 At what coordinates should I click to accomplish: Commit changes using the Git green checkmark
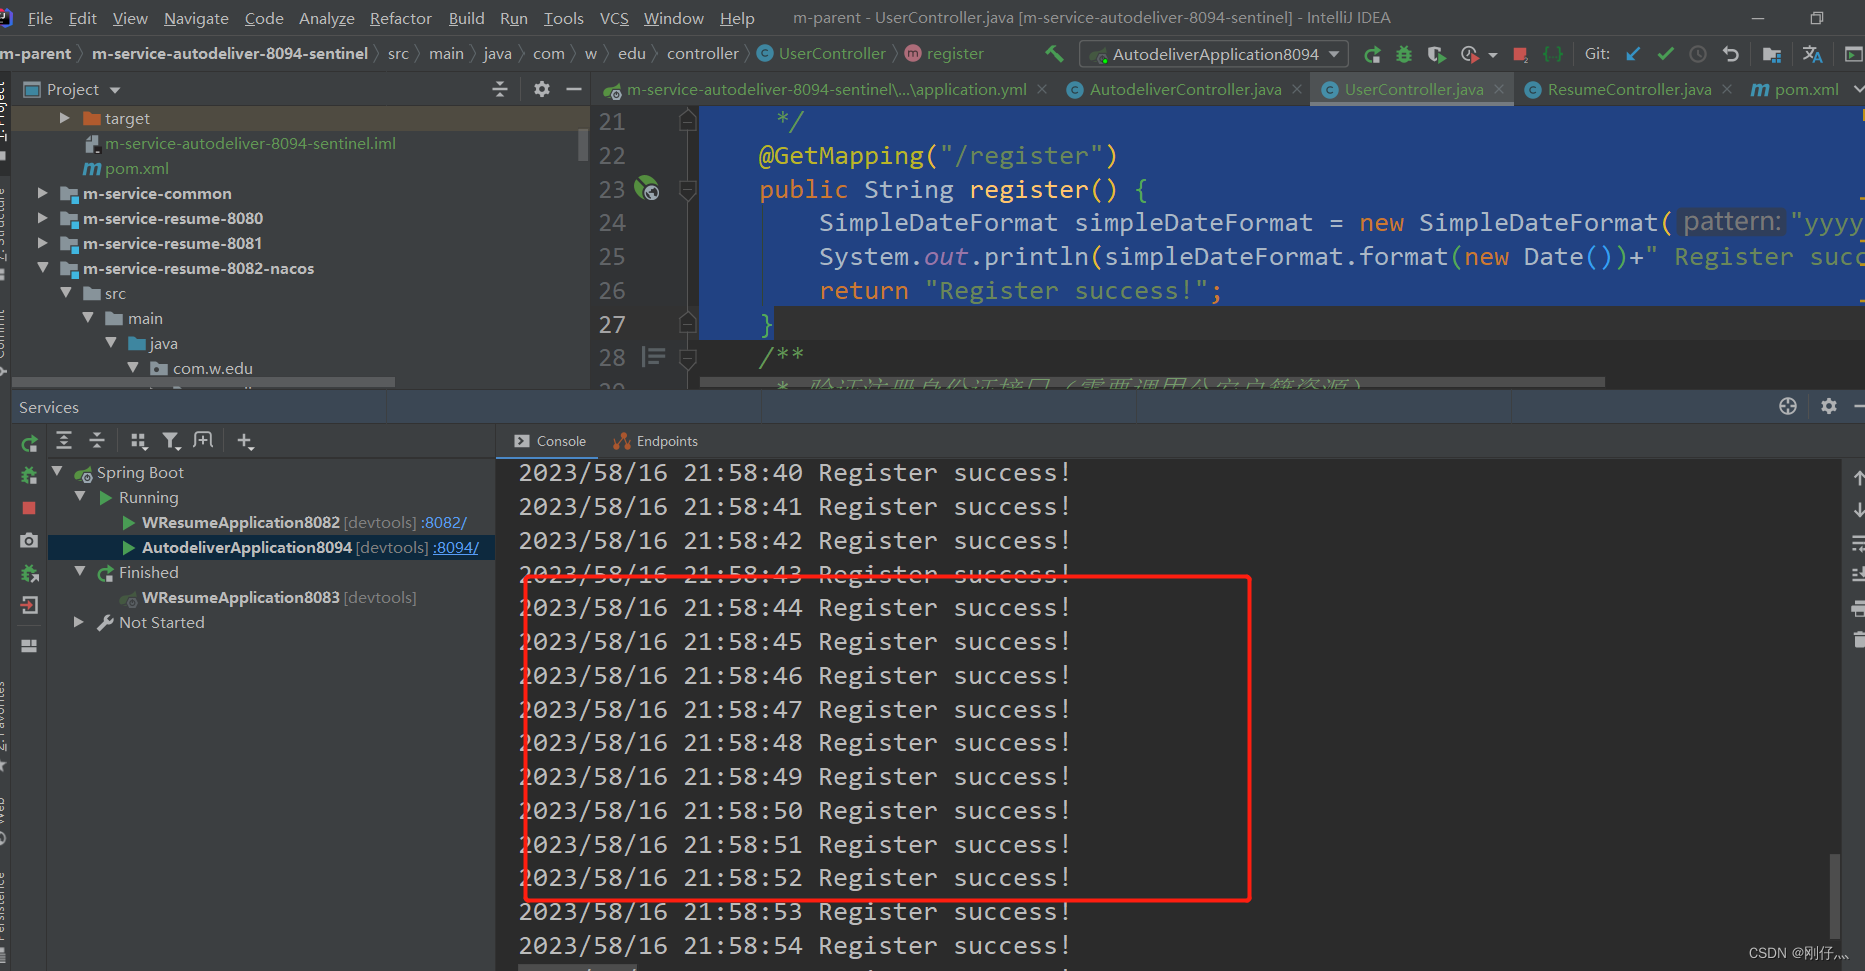1665,54
